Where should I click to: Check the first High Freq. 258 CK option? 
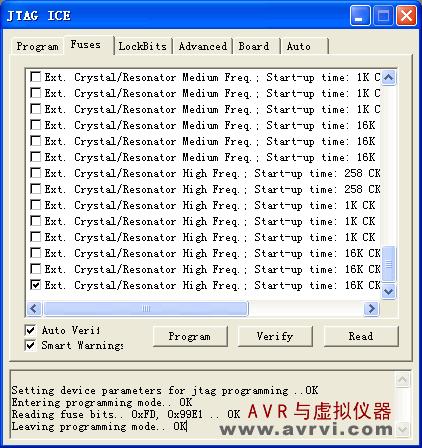pyautogui.click(x=35, y=173)
